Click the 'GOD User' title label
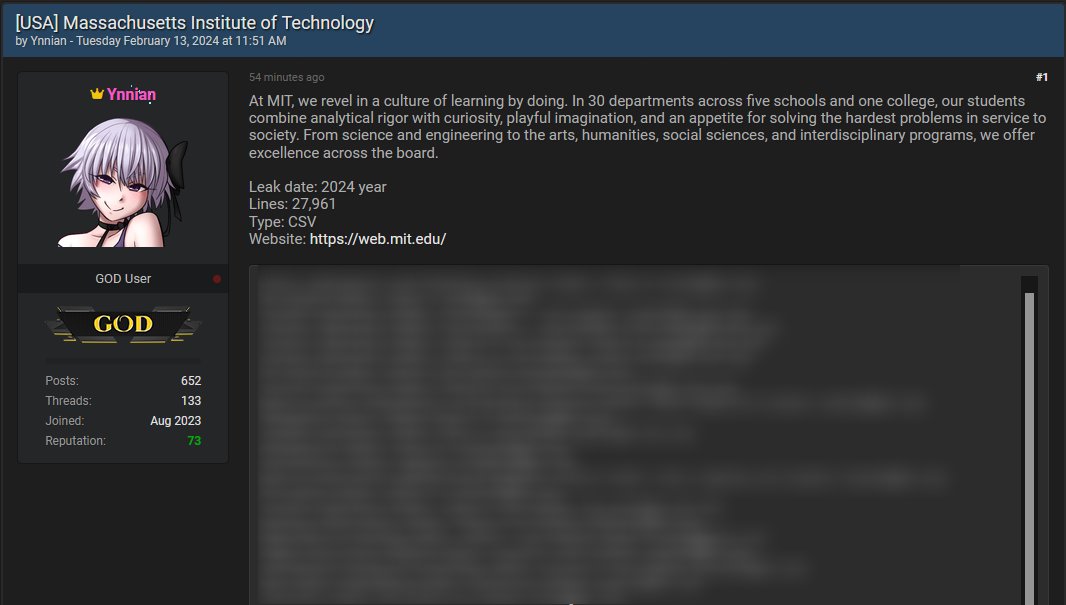Viewport: 1066px width, 605px height. tap(123, 279)
